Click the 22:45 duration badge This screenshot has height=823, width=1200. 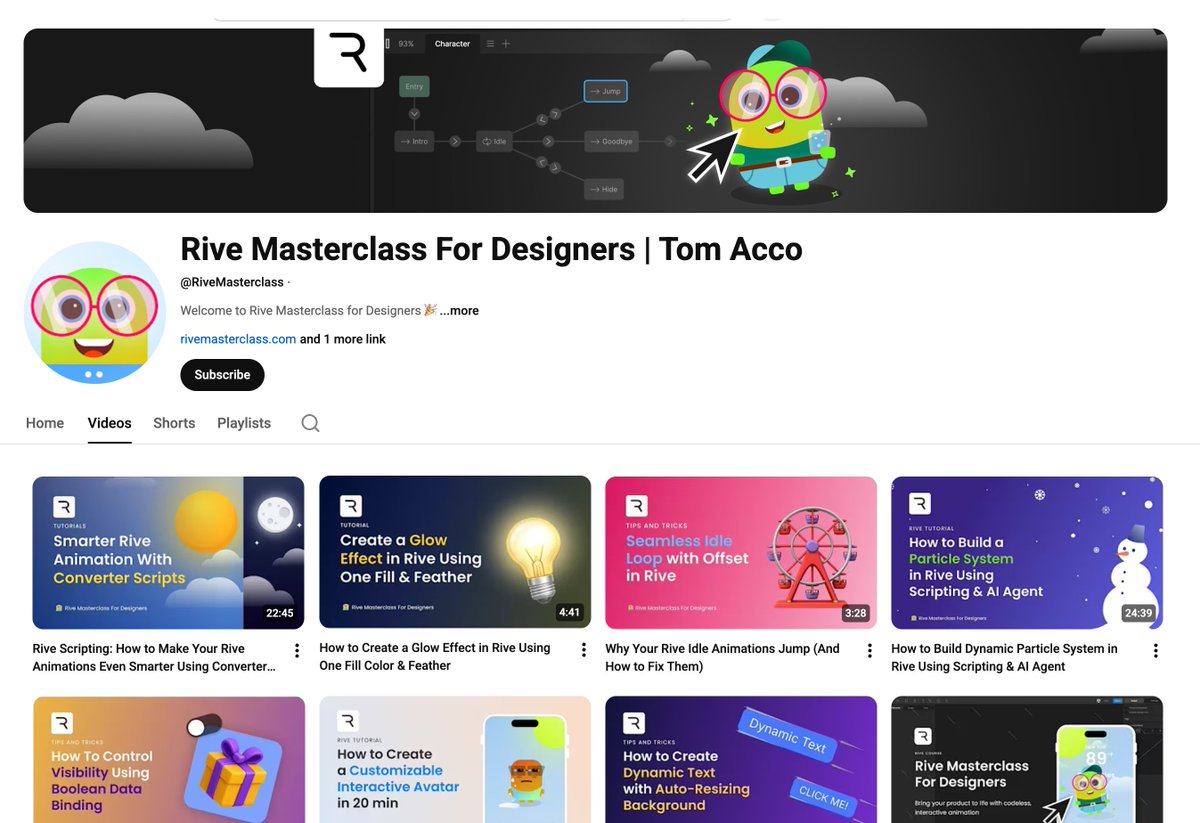[279, 613]
